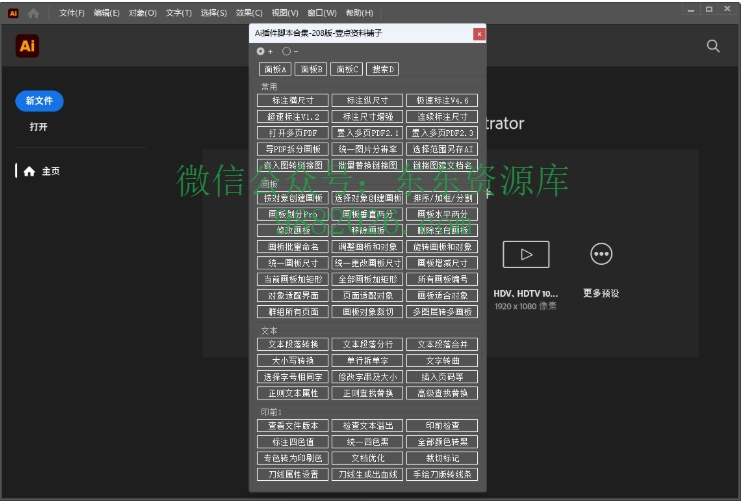Open the 效果(C) menu
Screen dimensions: 746x503
(x=249, y=13)
